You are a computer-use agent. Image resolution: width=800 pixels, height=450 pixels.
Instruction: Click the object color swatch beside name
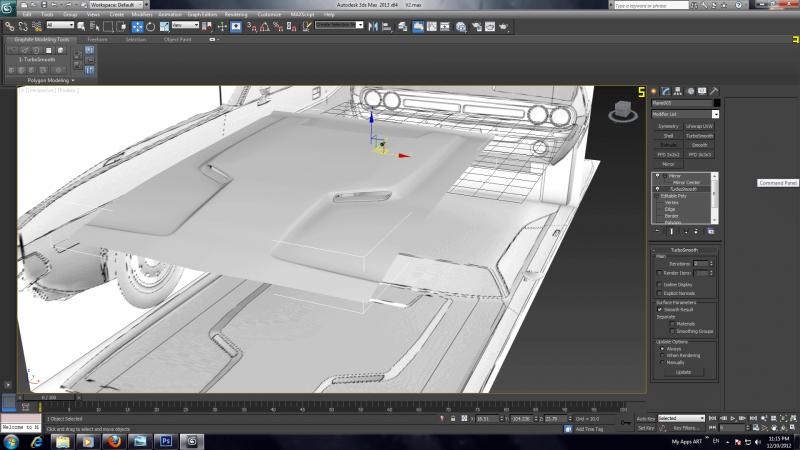click(x=717, y=102)
